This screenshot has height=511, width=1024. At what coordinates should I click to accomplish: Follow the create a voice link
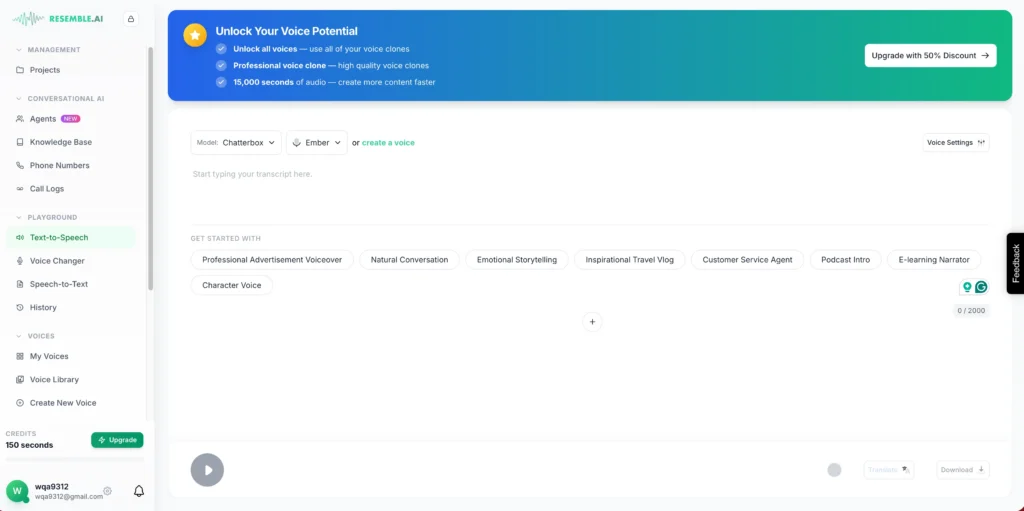[x=388, y=143]
